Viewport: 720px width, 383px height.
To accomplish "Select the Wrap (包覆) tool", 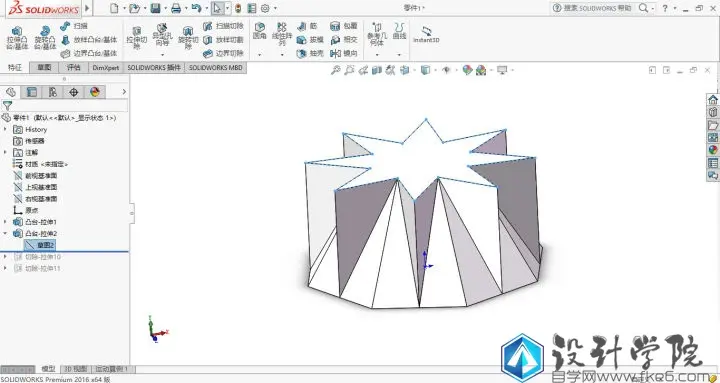I will (x=344, y=26).
